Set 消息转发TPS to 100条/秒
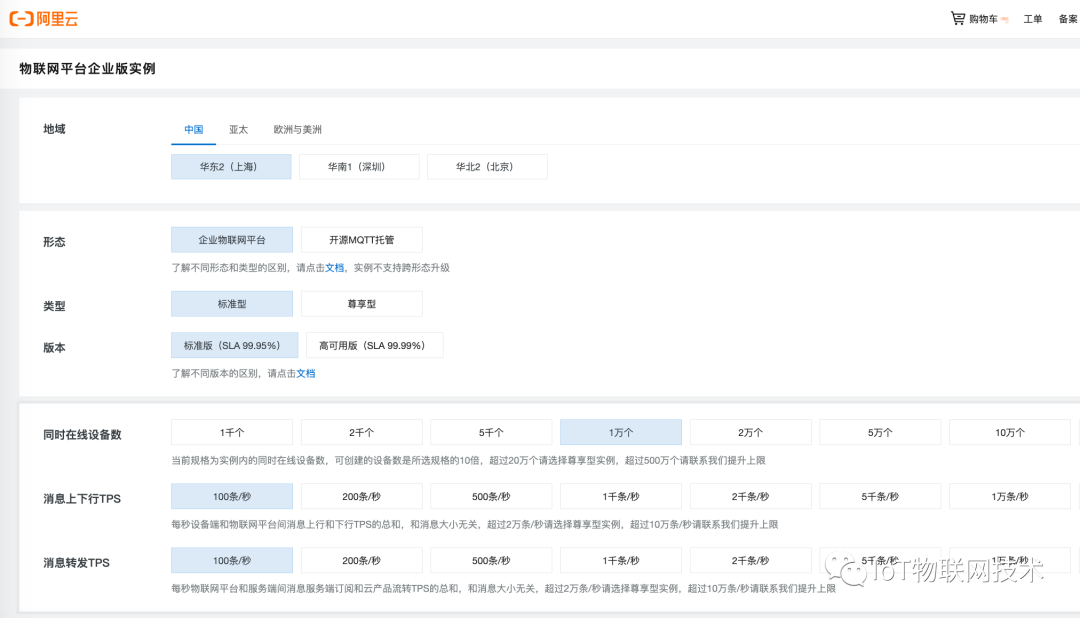1080x618 pixels. [232, 560]
